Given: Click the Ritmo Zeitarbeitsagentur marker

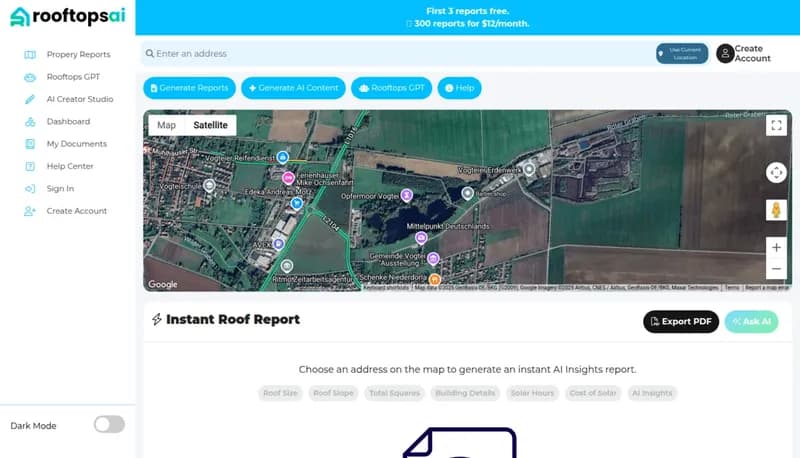Looking at the screenshot, I should coord(287,265).
